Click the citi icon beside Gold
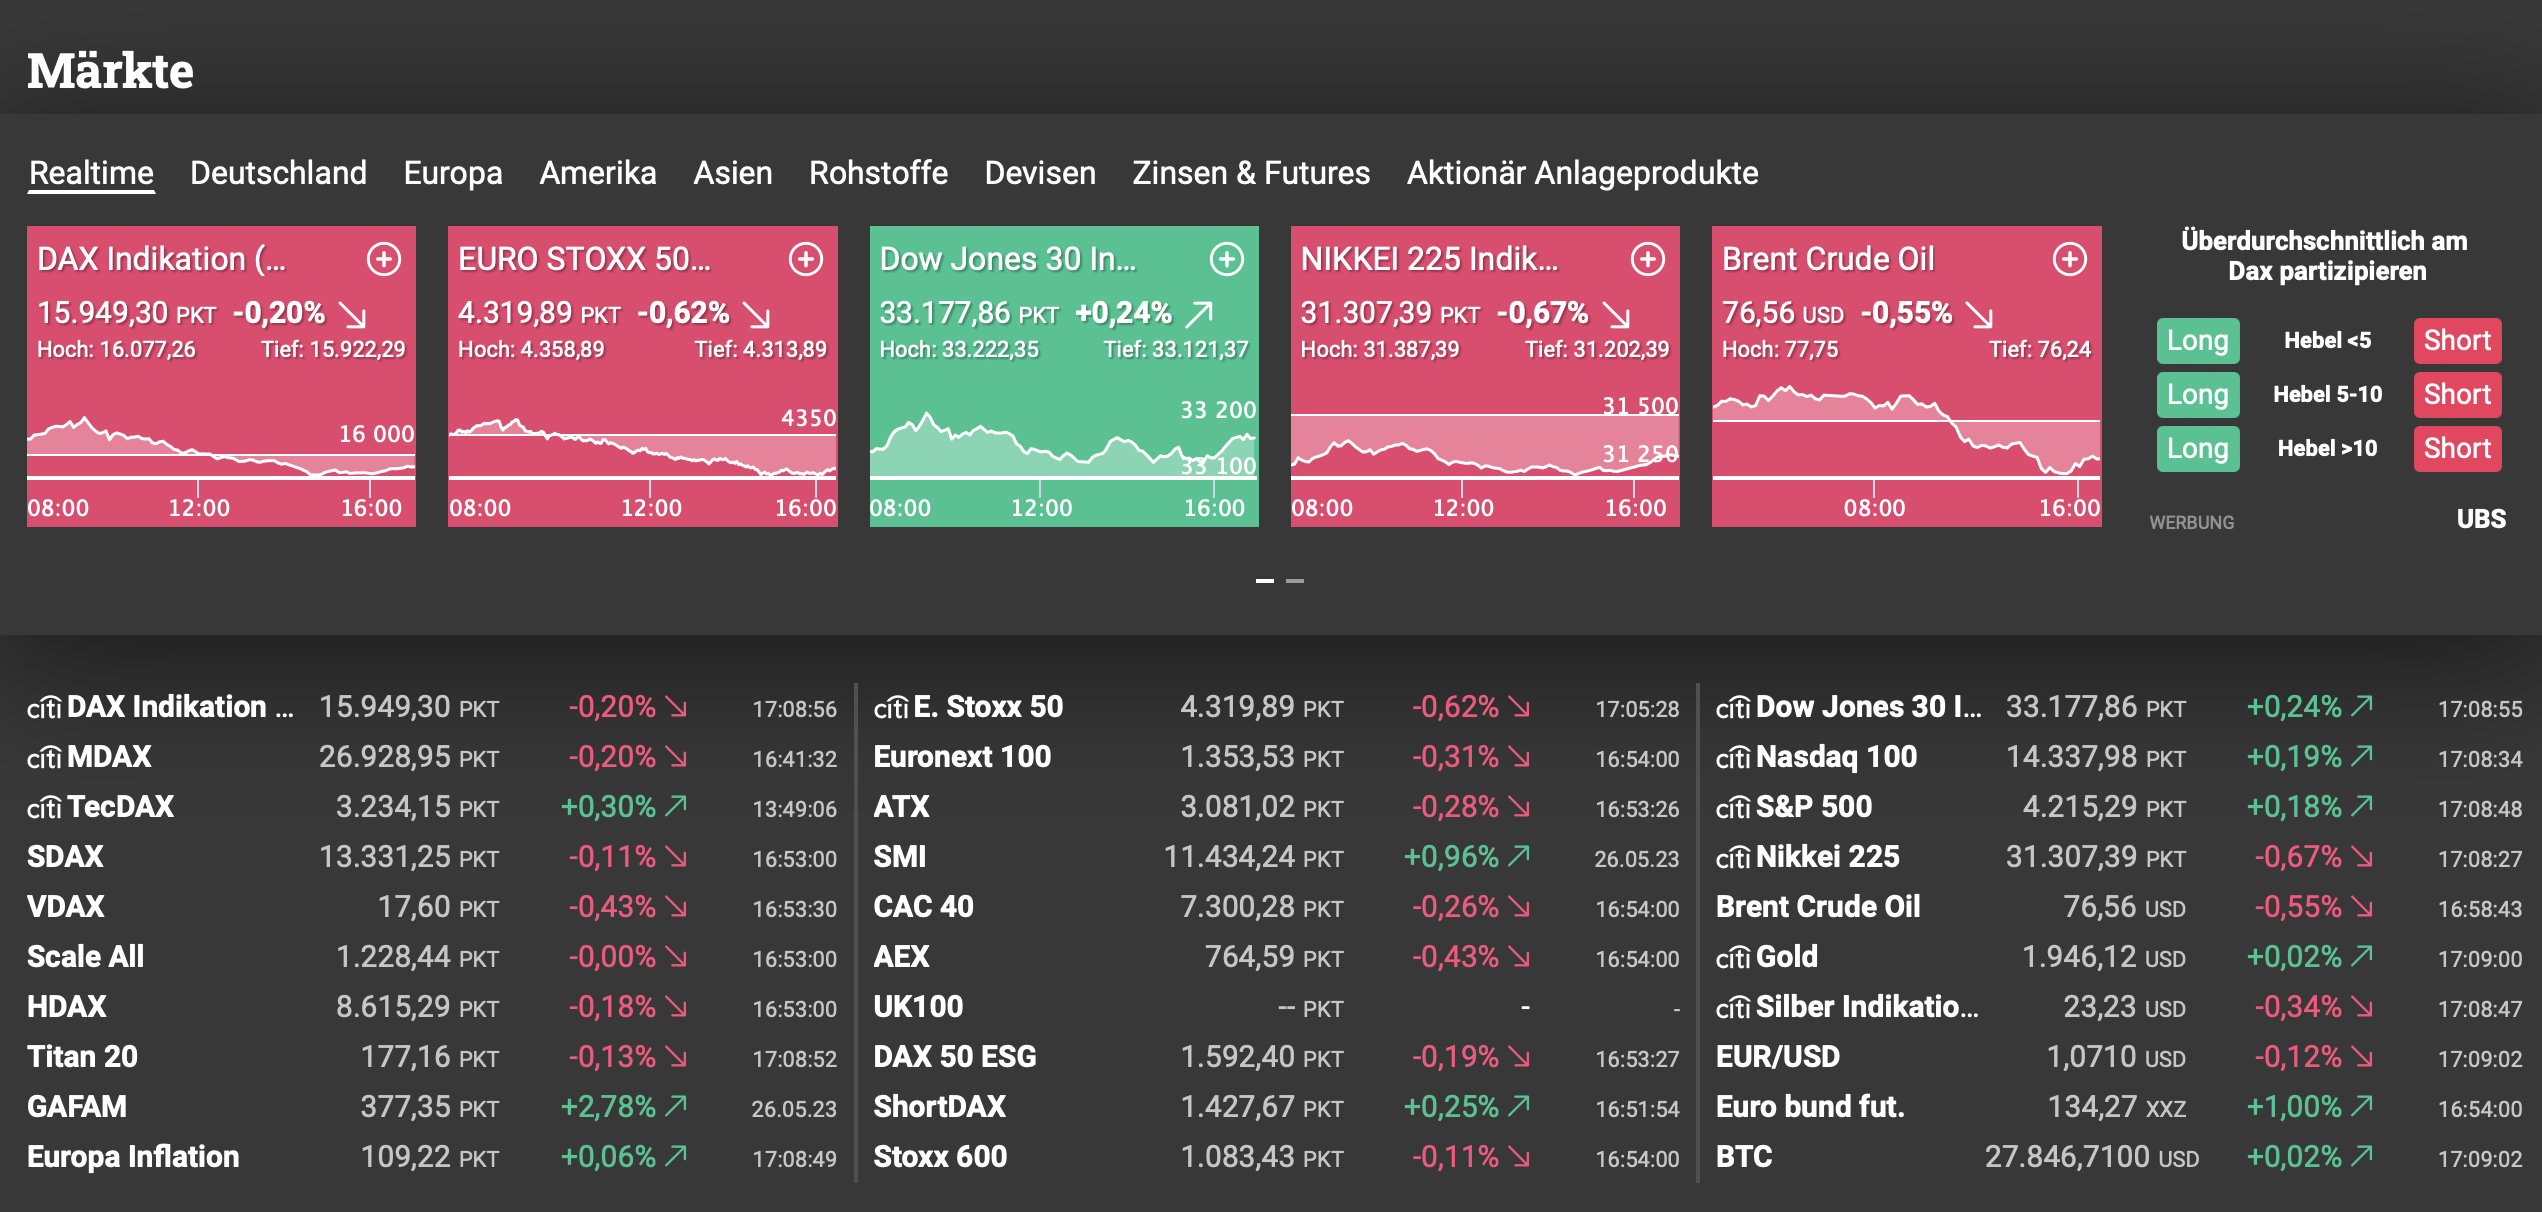2542x1212 pixels. pos(1733,958)
